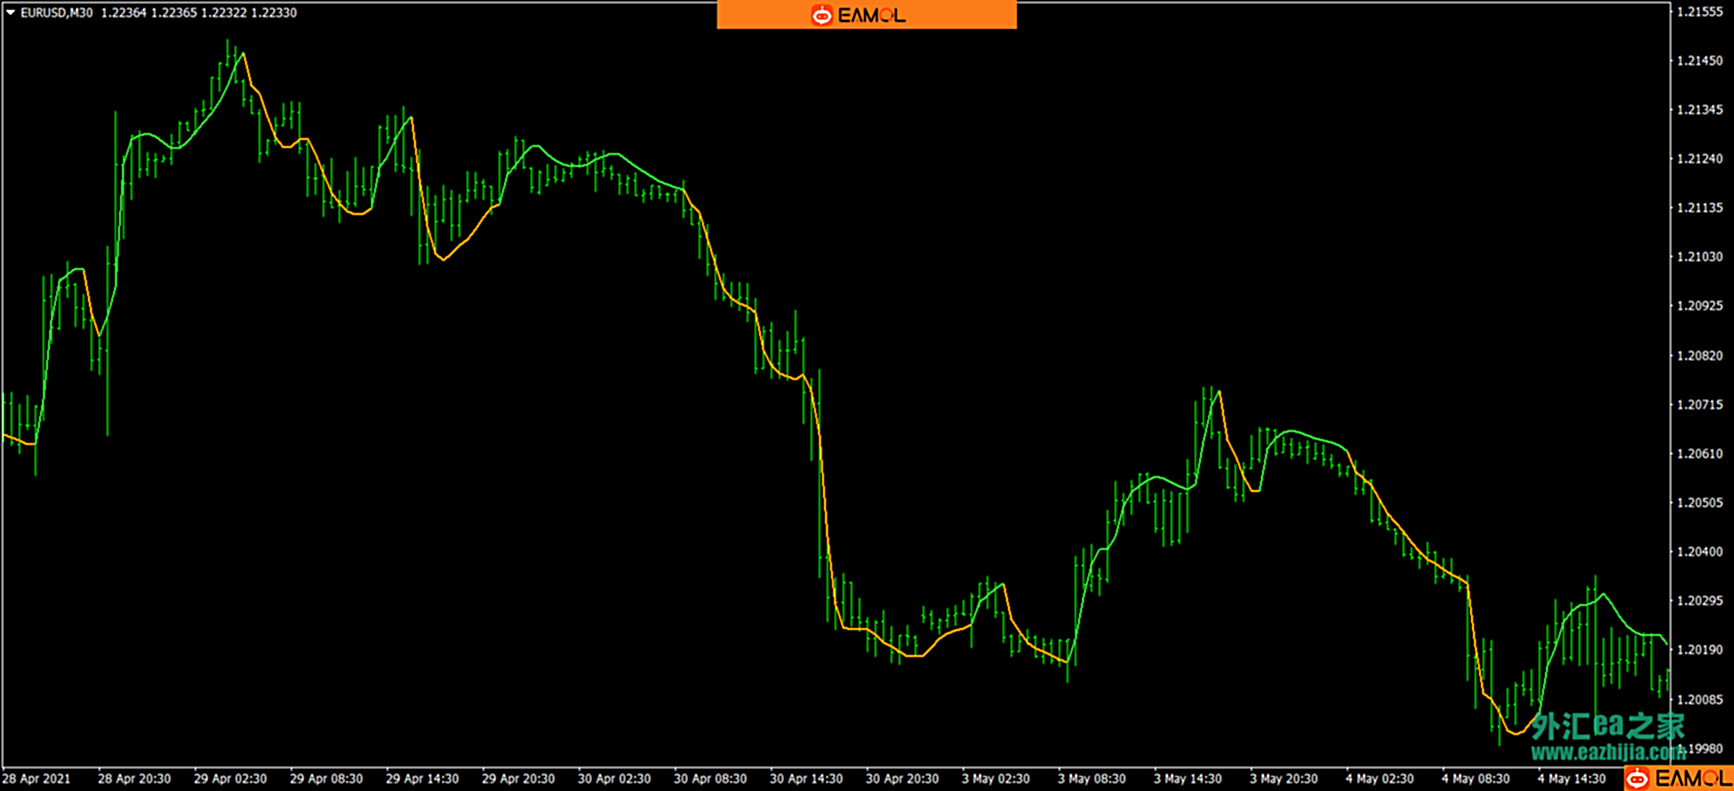This screenshot has height=791, width=1734.
Task: Click the EURUSD,M30 chart symbol title
Action: click(56, 13)
